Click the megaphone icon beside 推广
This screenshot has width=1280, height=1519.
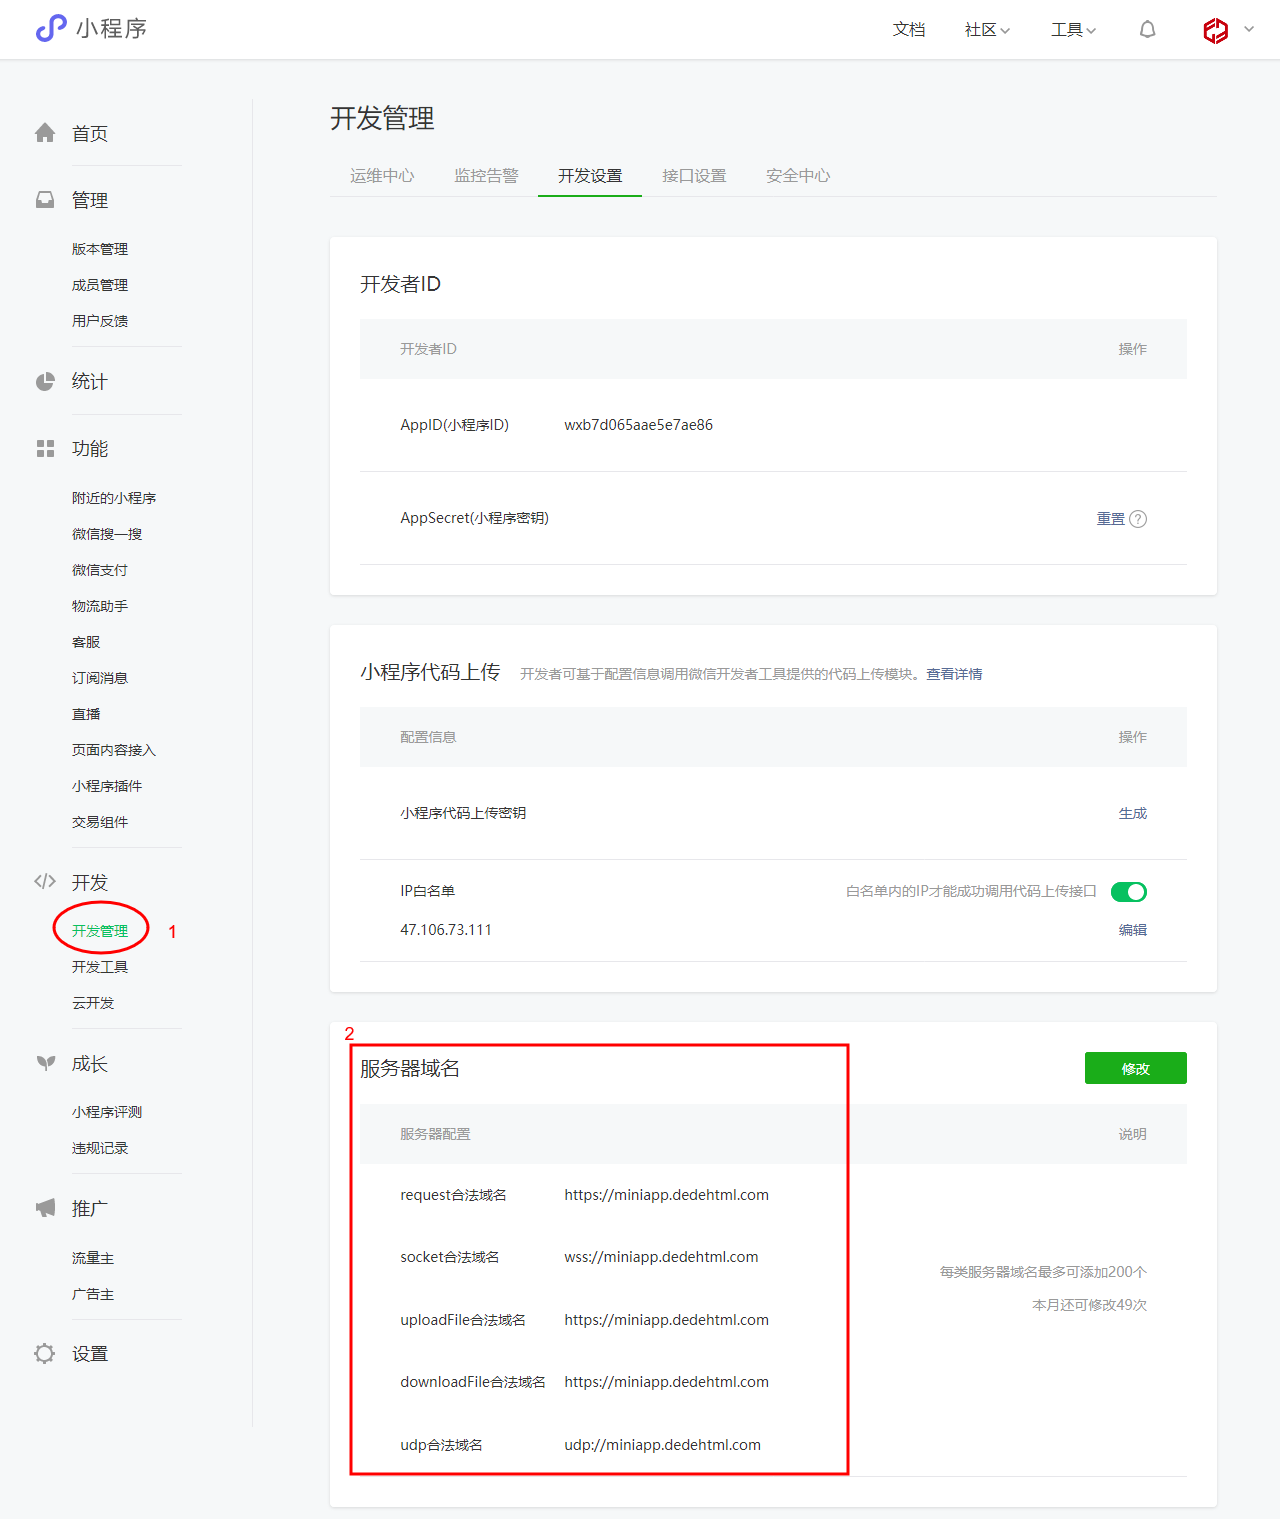pyautogui.click(x=45, y=1208)
